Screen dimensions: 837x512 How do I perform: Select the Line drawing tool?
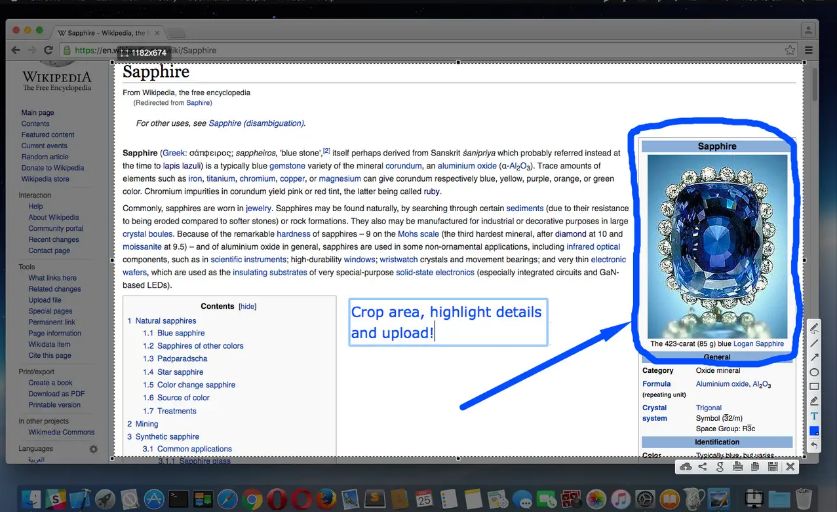[x=814, y=343]
